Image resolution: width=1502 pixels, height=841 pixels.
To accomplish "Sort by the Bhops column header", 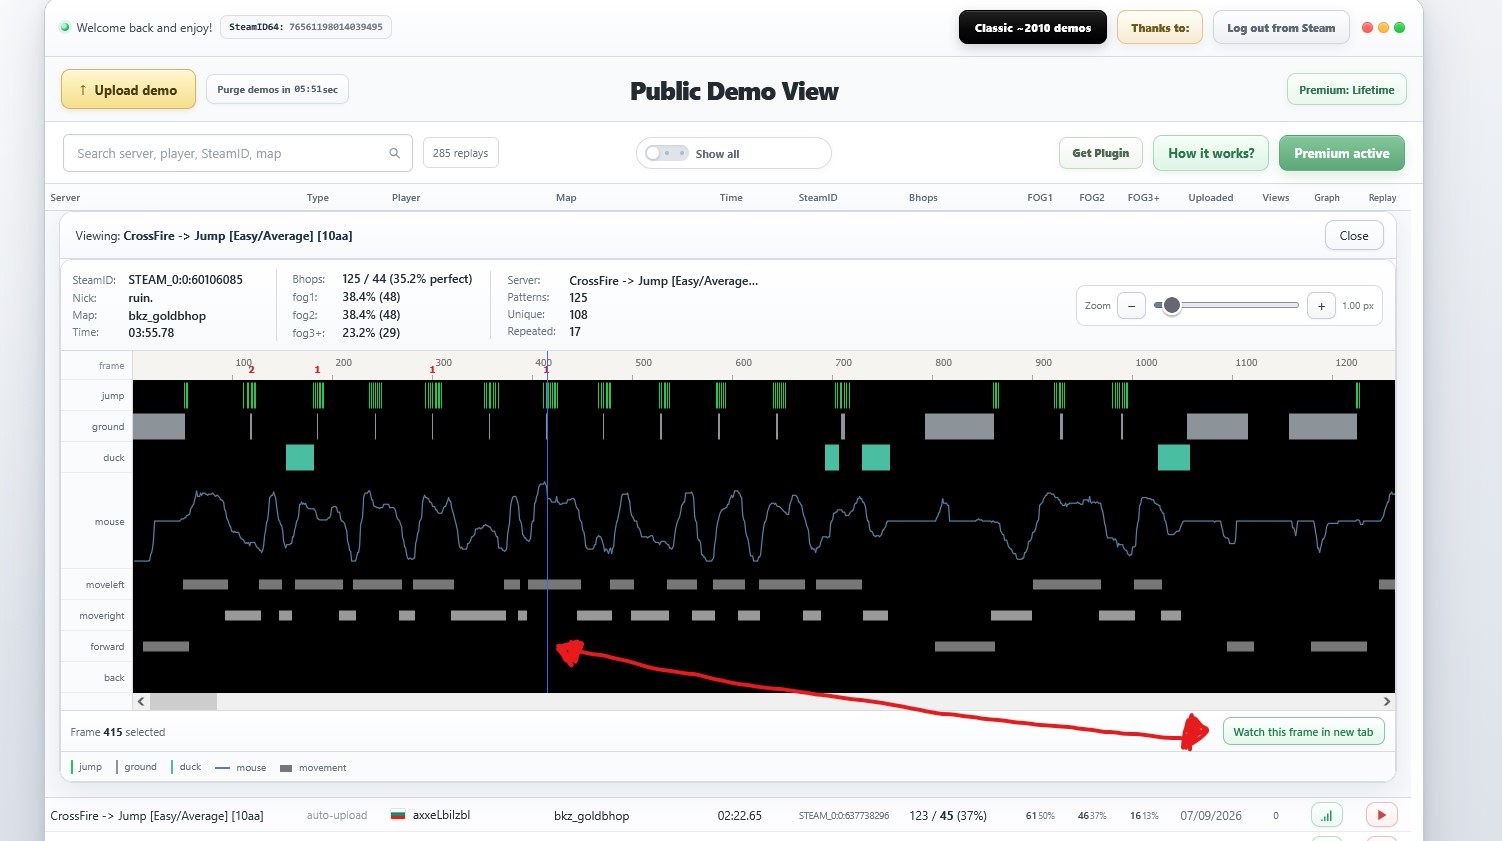I will [x=923, y=198].
